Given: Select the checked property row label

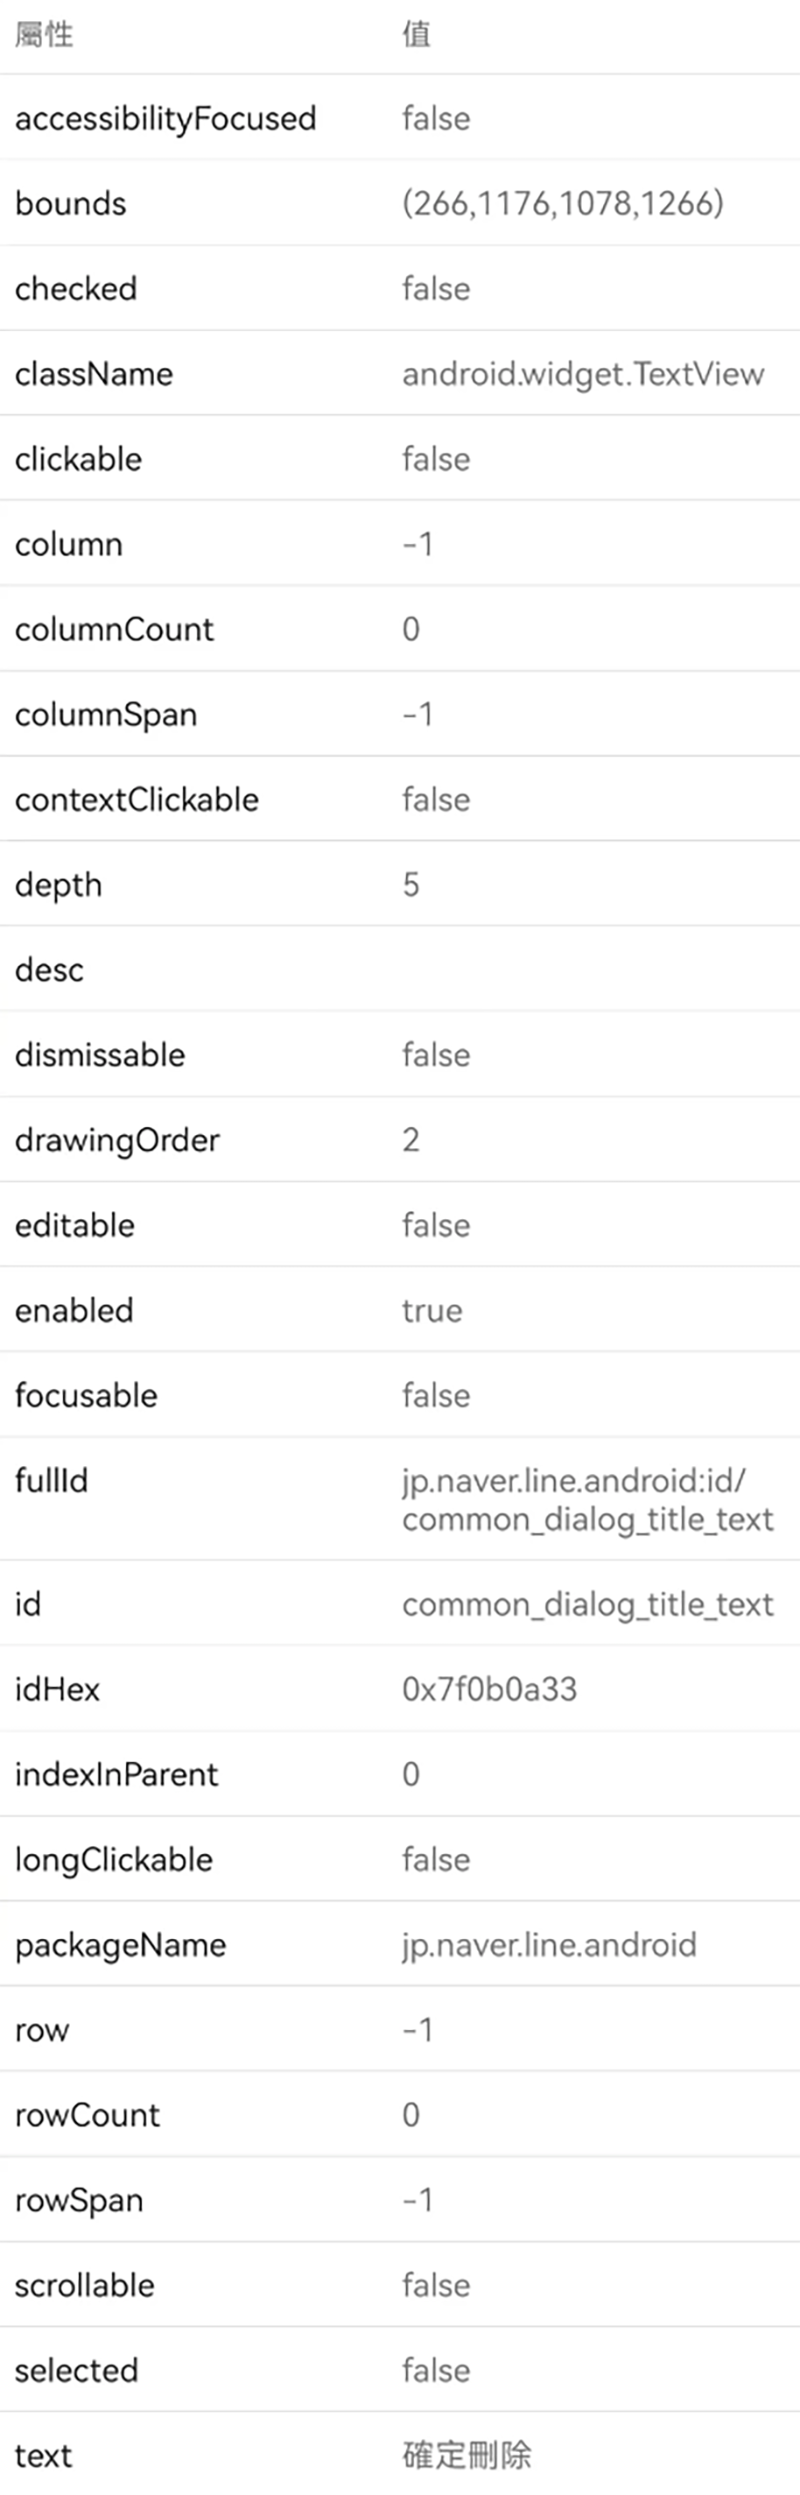Looking at the screenshot, I should click(76, 289).
